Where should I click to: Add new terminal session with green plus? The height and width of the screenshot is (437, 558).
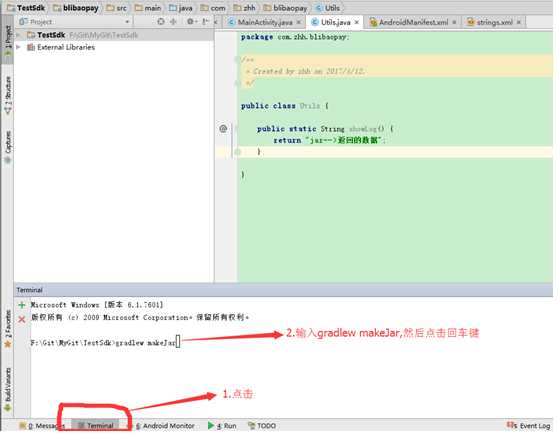click(22, 305)
